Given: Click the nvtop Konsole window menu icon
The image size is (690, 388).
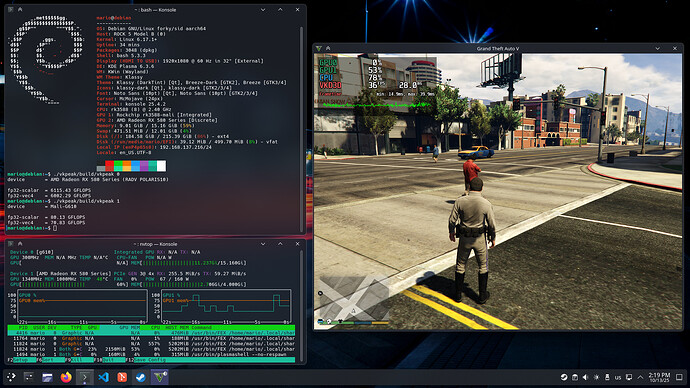Looking at the screenshot, I should [x=11, y=244].
